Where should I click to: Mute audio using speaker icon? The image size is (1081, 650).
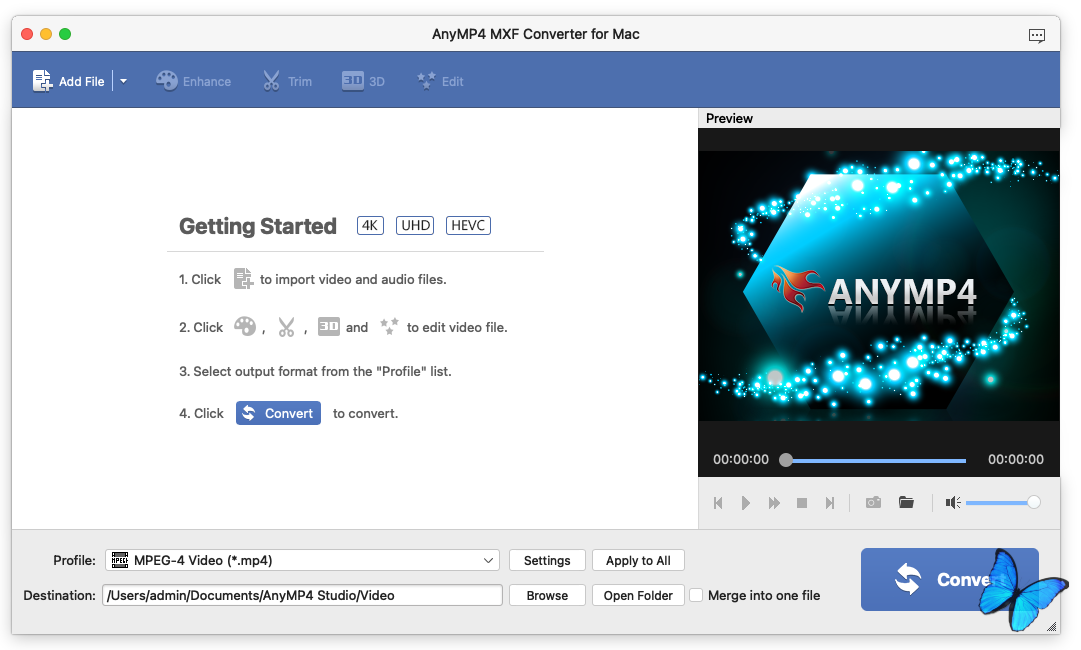(953, 503)
